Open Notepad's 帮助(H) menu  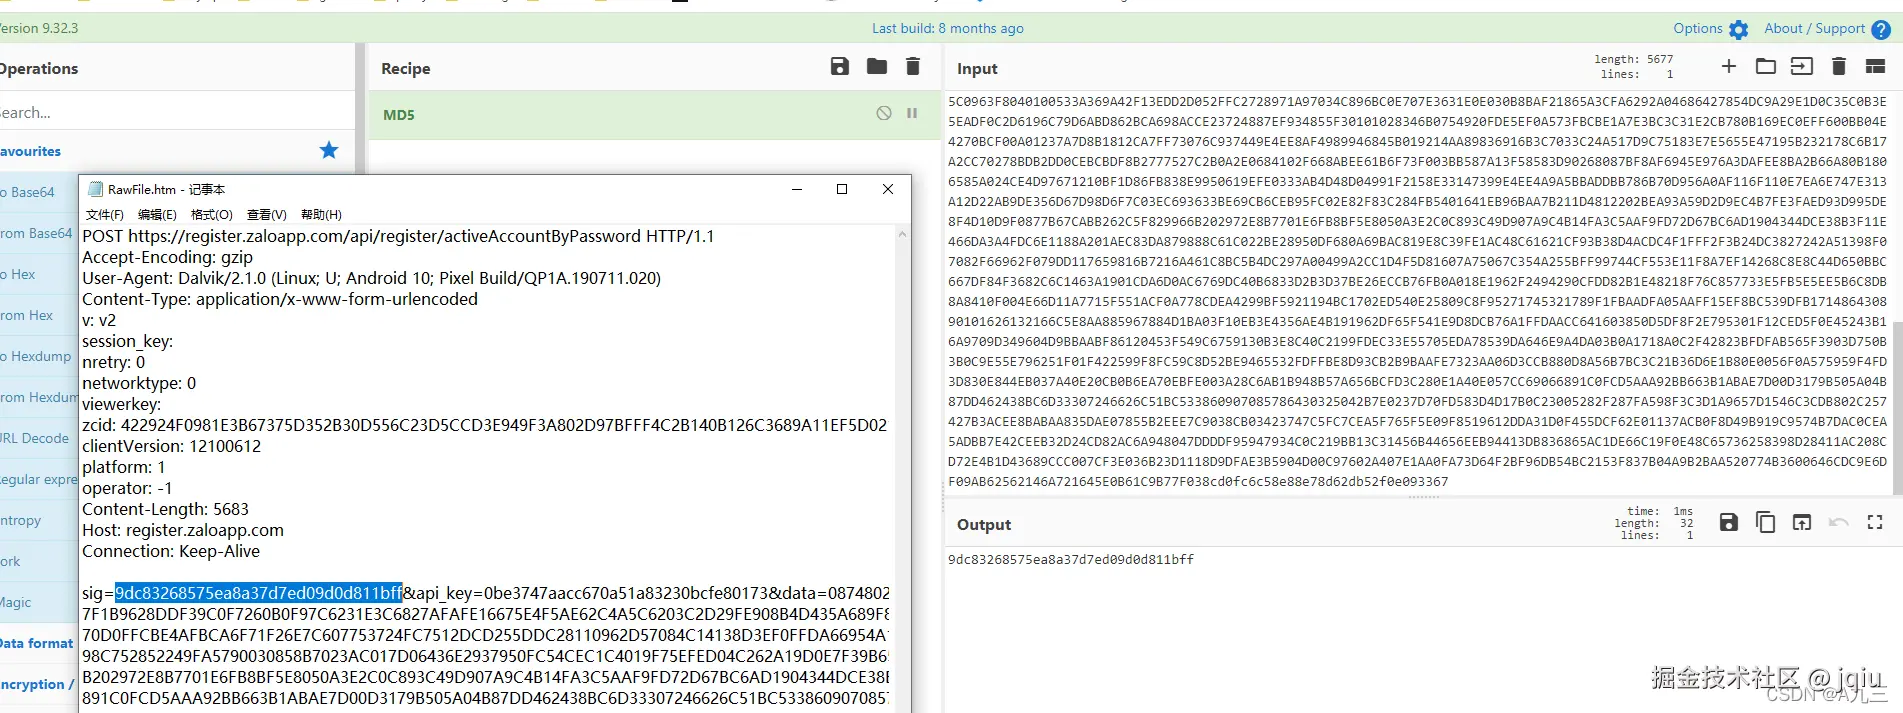pos(321,214)
